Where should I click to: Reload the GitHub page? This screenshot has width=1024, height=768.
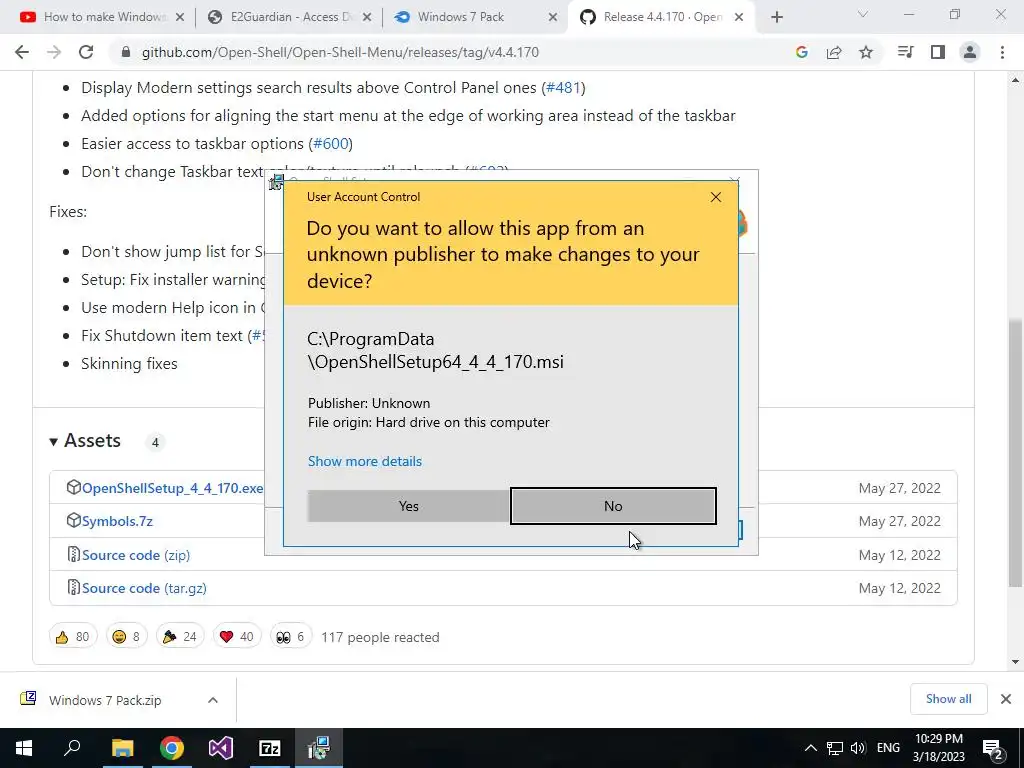coord(86,52)
